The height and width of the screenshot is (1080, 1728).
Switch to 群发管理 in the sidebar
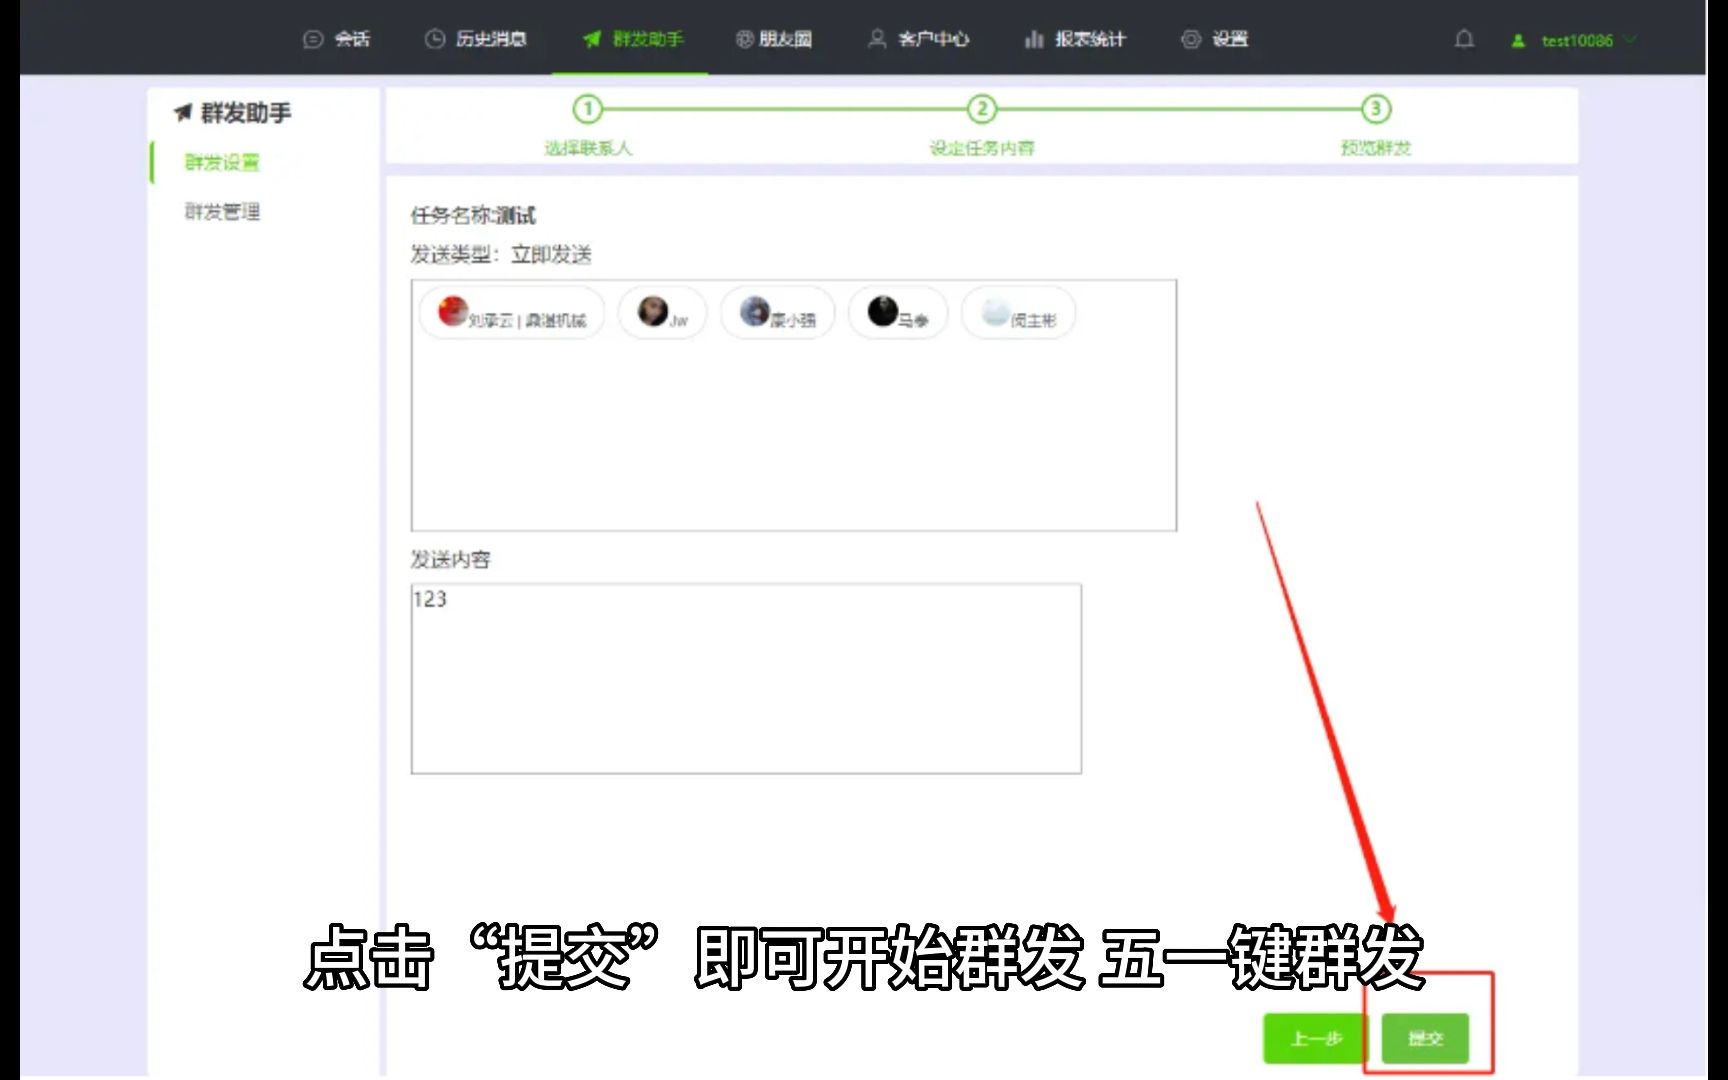tap(220, 211)
